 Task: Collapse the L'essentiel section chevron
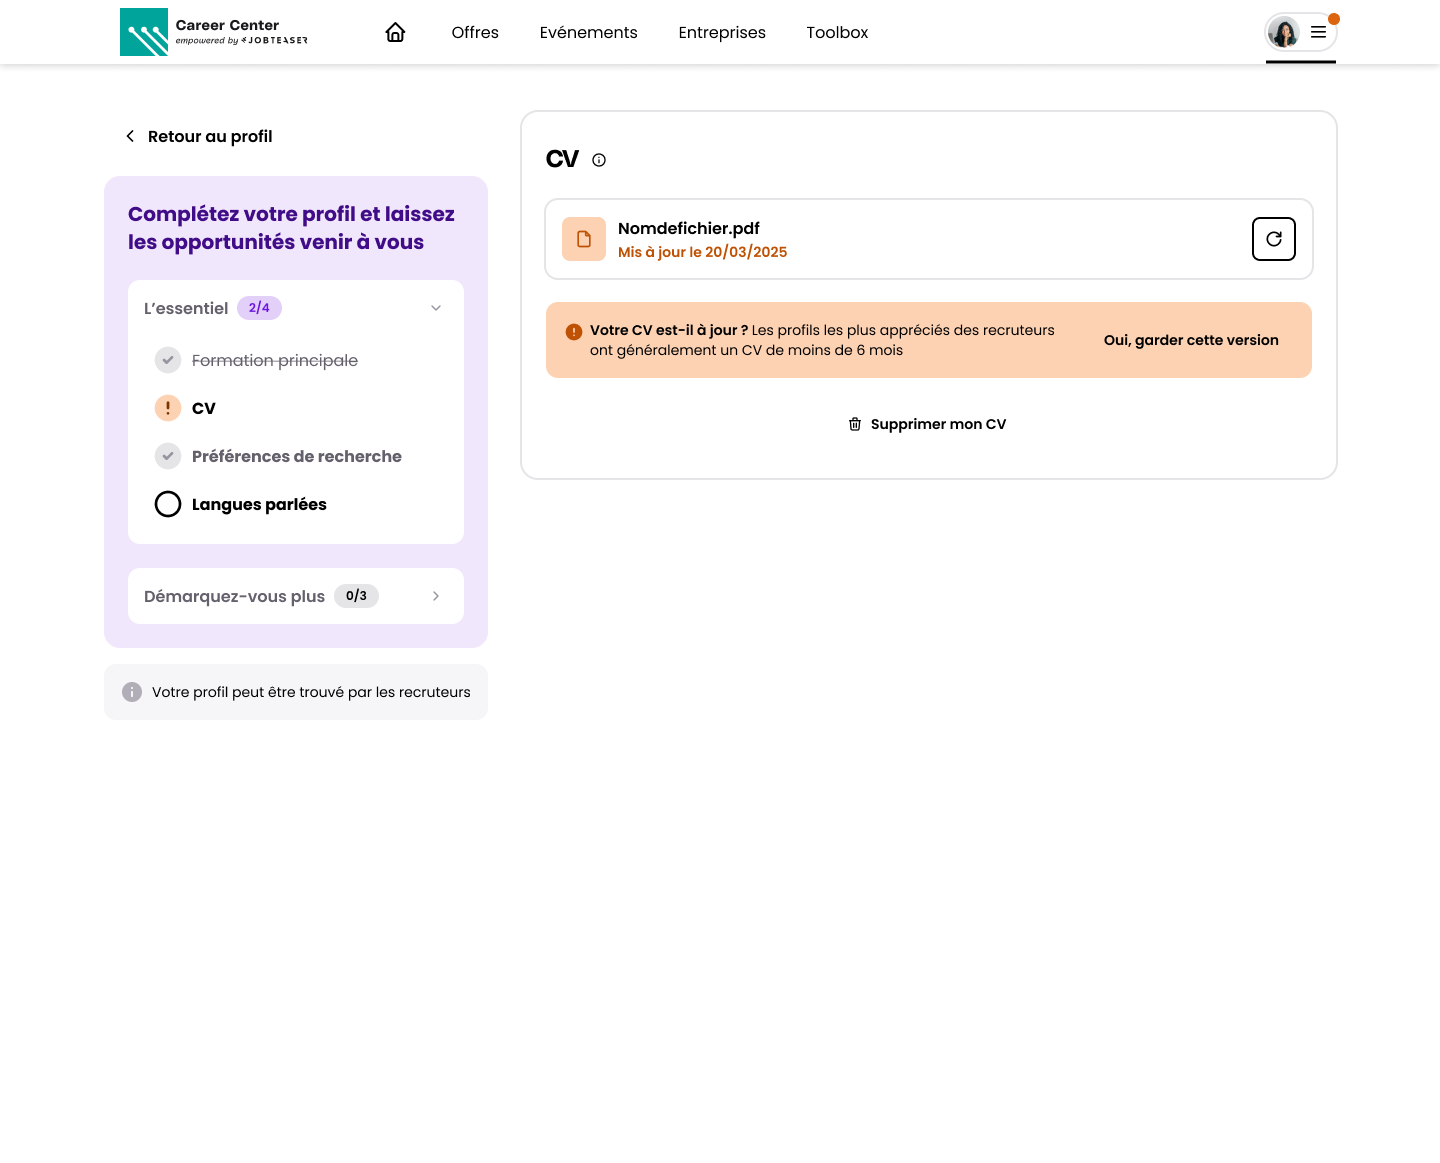pyautogui.click(x=436, y=308)
